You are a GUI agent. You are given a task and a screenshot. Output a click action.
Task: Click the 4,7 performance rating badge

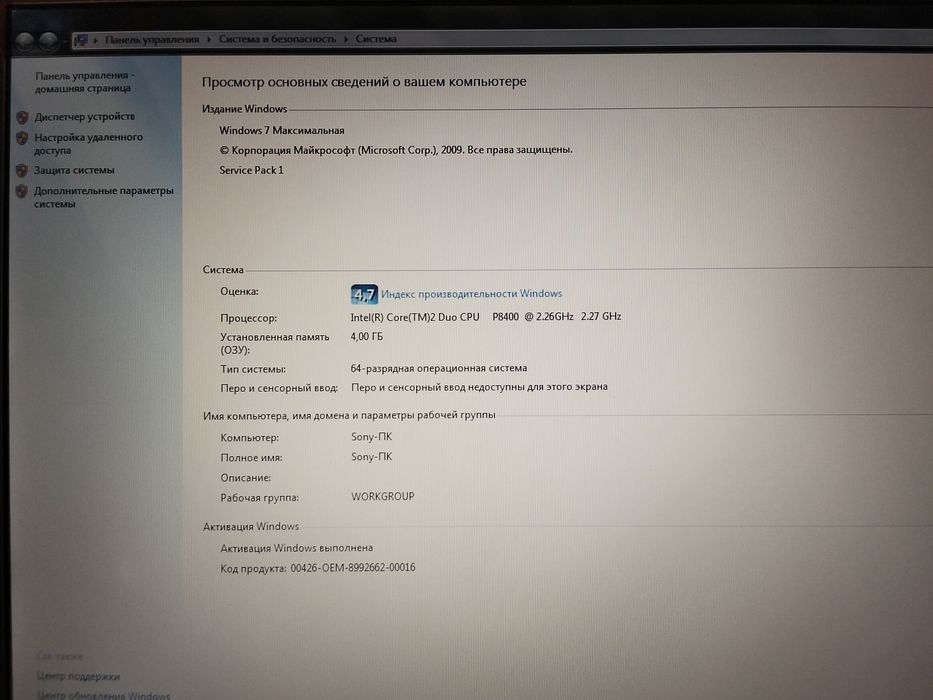pos(364,294)
